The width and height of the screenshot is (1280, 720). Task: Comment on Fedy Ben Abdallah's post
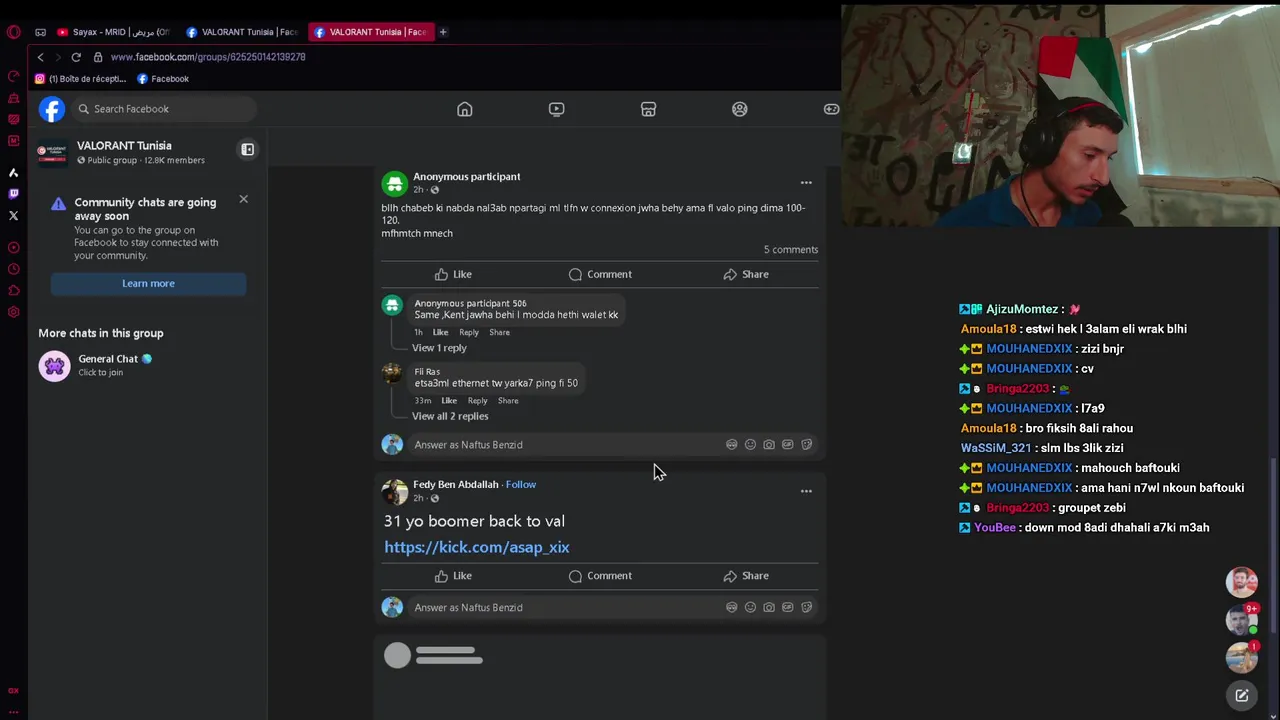(600, 576)
